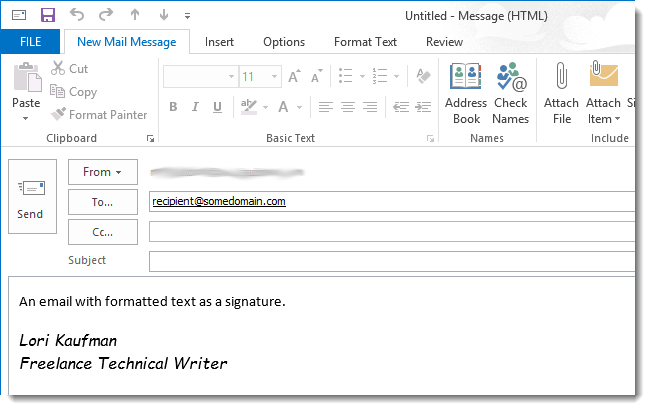Open the Attach Item menu
Screen dimensions: 650x410
tap(604, 93)
